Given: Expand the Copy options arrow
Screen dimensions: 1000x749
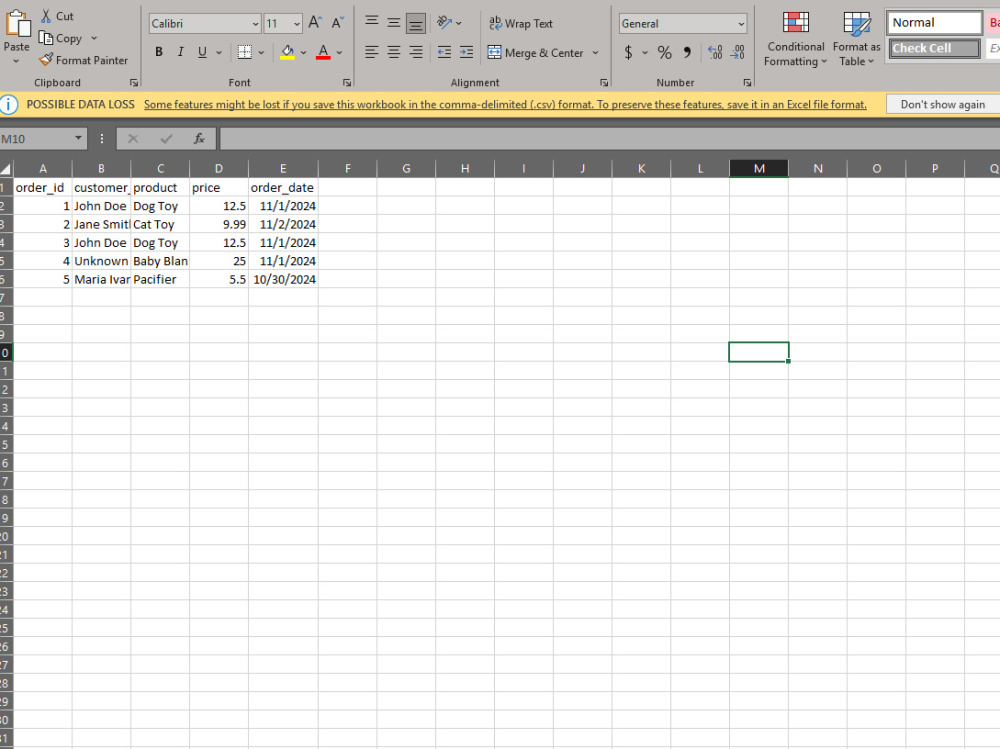Looking at the screenshot, I should coord(94,38).
